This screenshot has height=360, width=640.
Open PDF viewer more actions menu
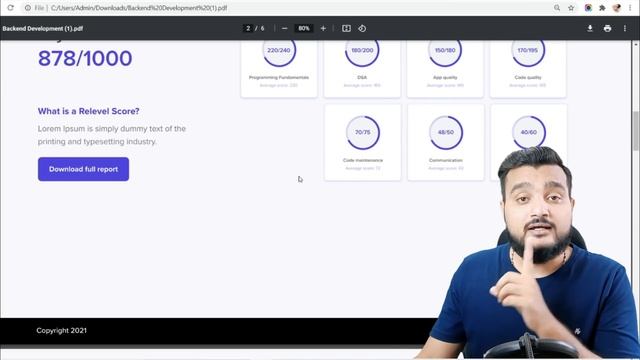pyautogui.click(x=624, y=28)
